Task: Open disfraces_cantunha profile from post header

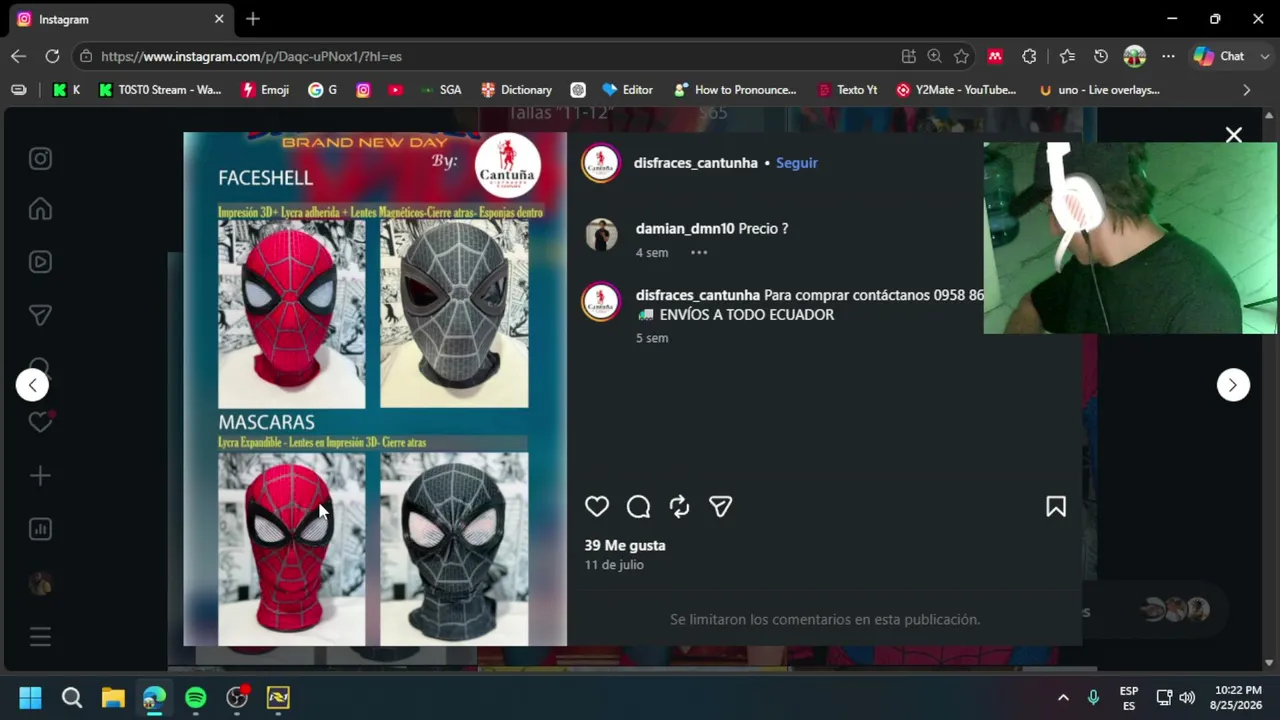Action: coord(696,163)
